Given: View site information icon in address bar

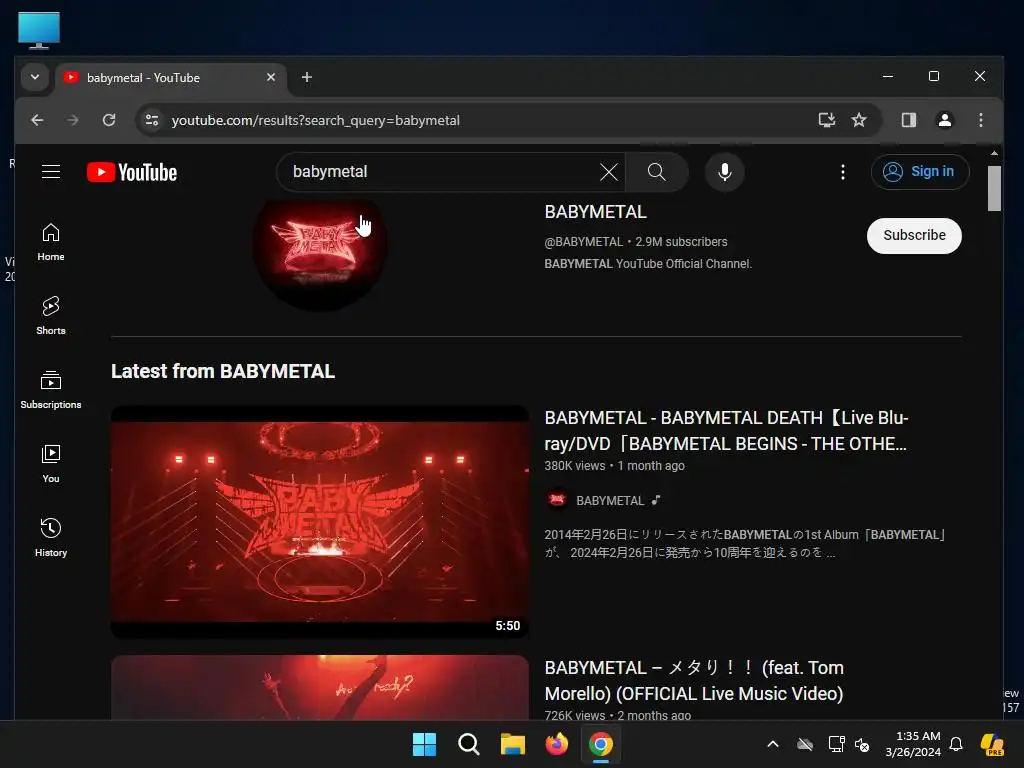Looking at the screenshot, I should coord(152,120).
